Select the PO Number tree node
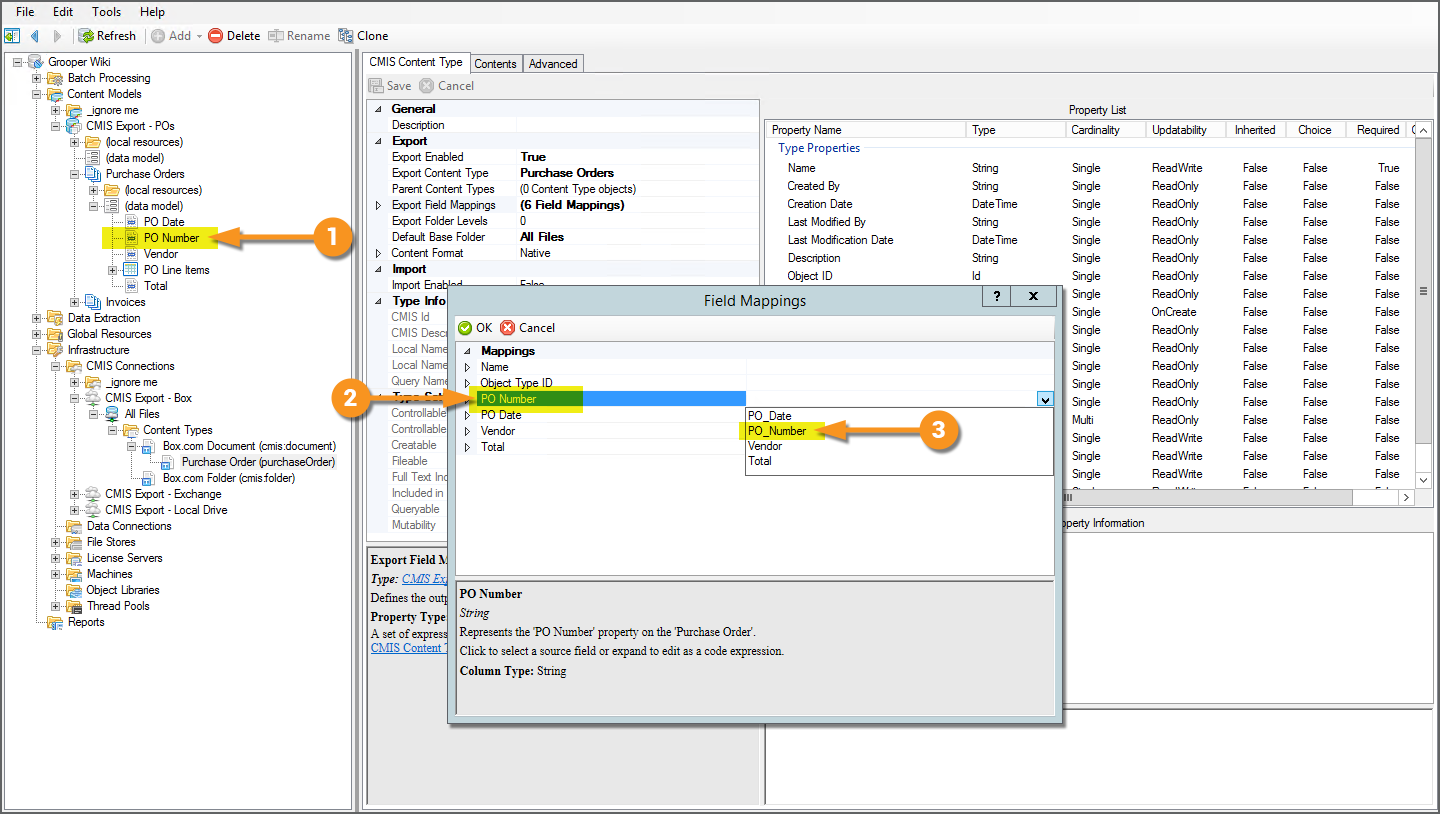 coord(171,238)
